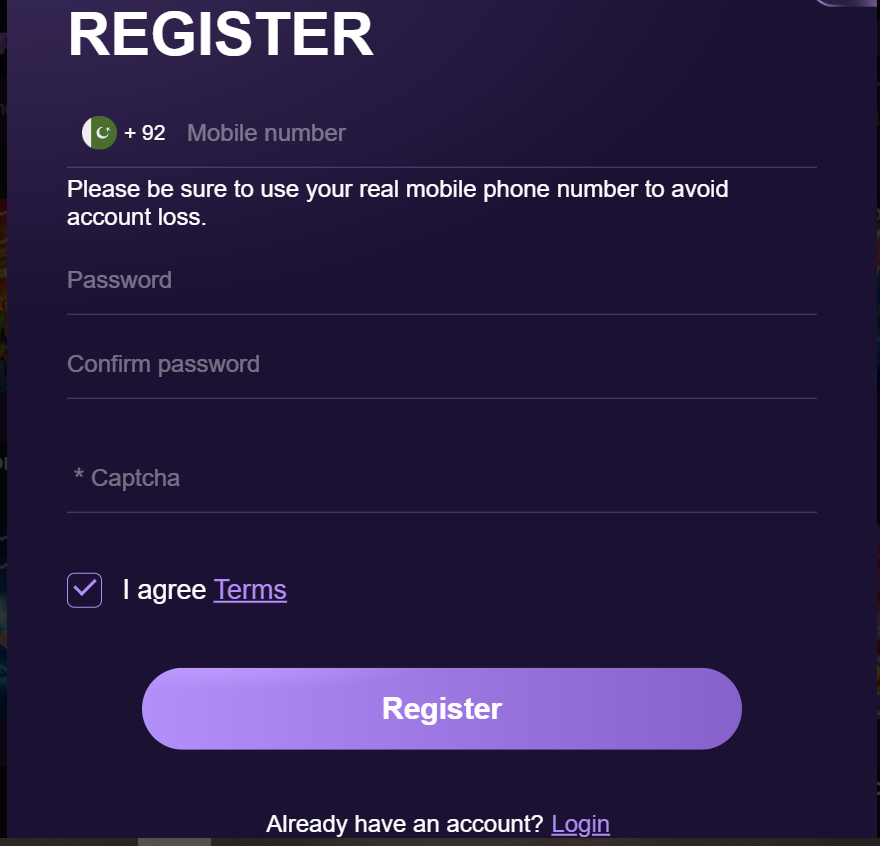Select the REGISTER page heading
The height and width of the screenshot is (846, 880).
point(219,35)
